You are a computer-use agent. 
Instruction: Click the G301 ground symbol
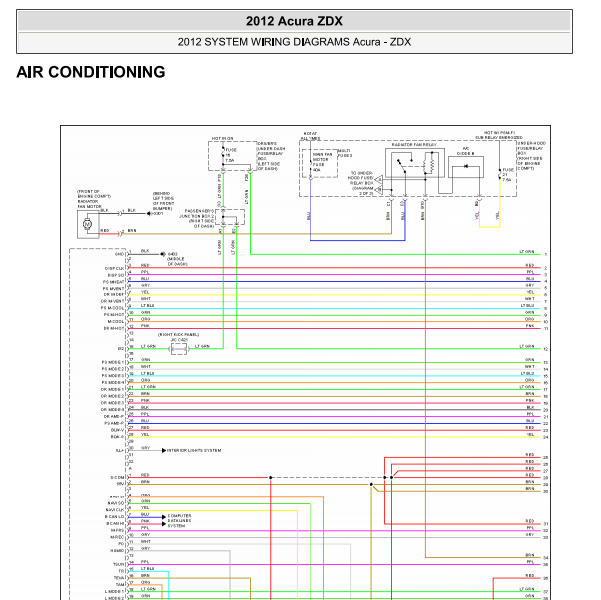tap(149, 214)
